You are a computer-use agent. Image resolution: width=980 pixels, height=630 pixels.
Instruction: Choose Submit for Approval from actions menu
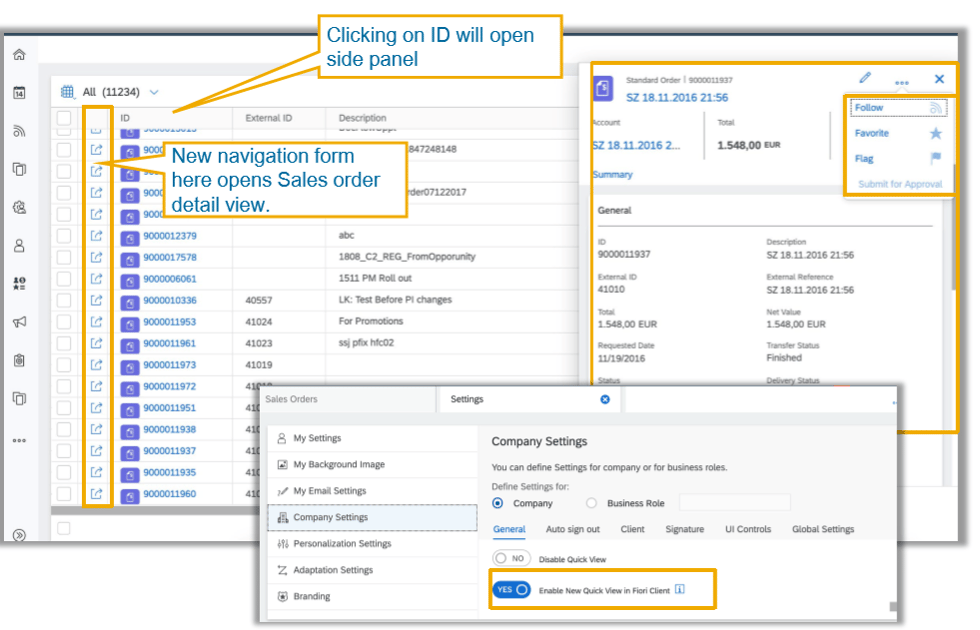(x=900, y=184)
